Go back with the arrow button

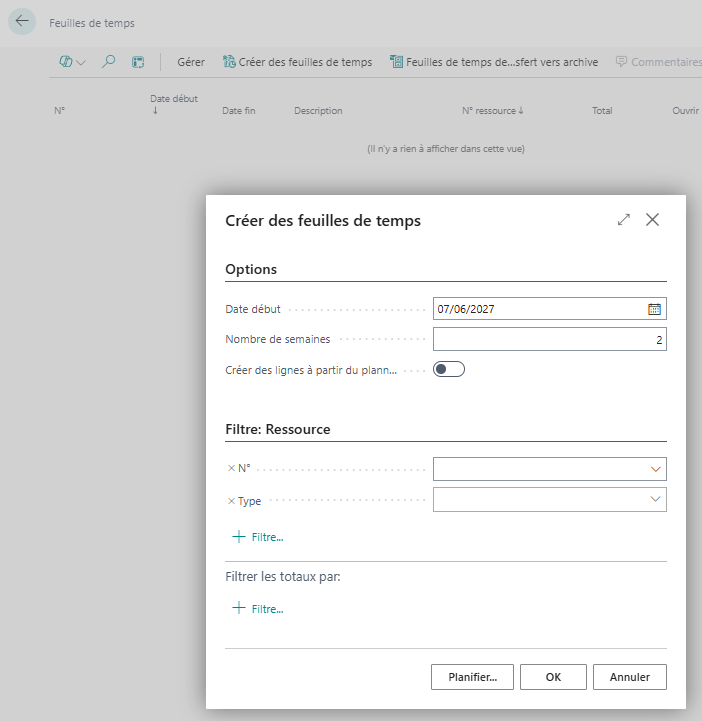click(x=22, y=21)
